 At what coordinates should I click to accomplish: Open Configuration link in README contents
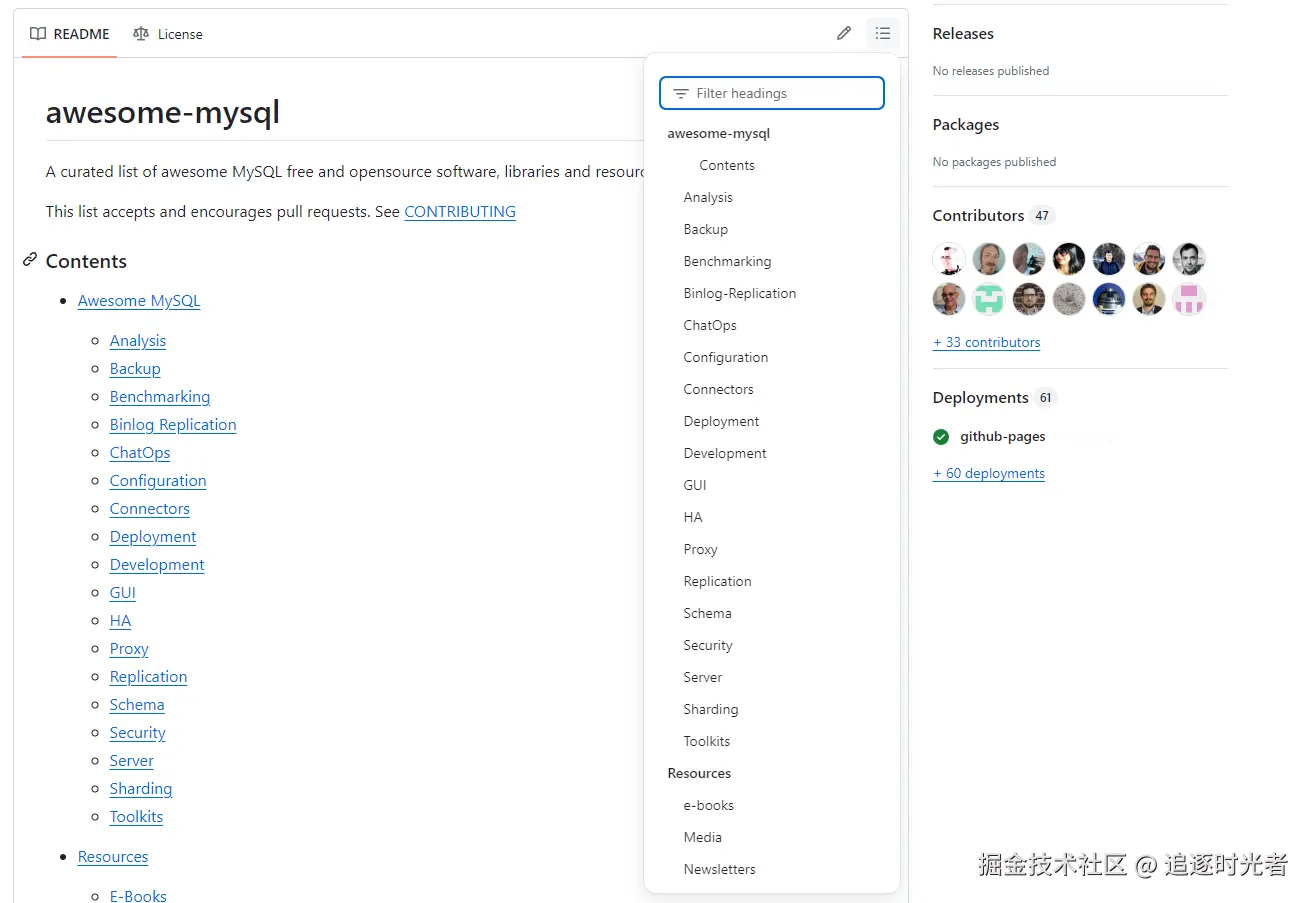[158, 481]
